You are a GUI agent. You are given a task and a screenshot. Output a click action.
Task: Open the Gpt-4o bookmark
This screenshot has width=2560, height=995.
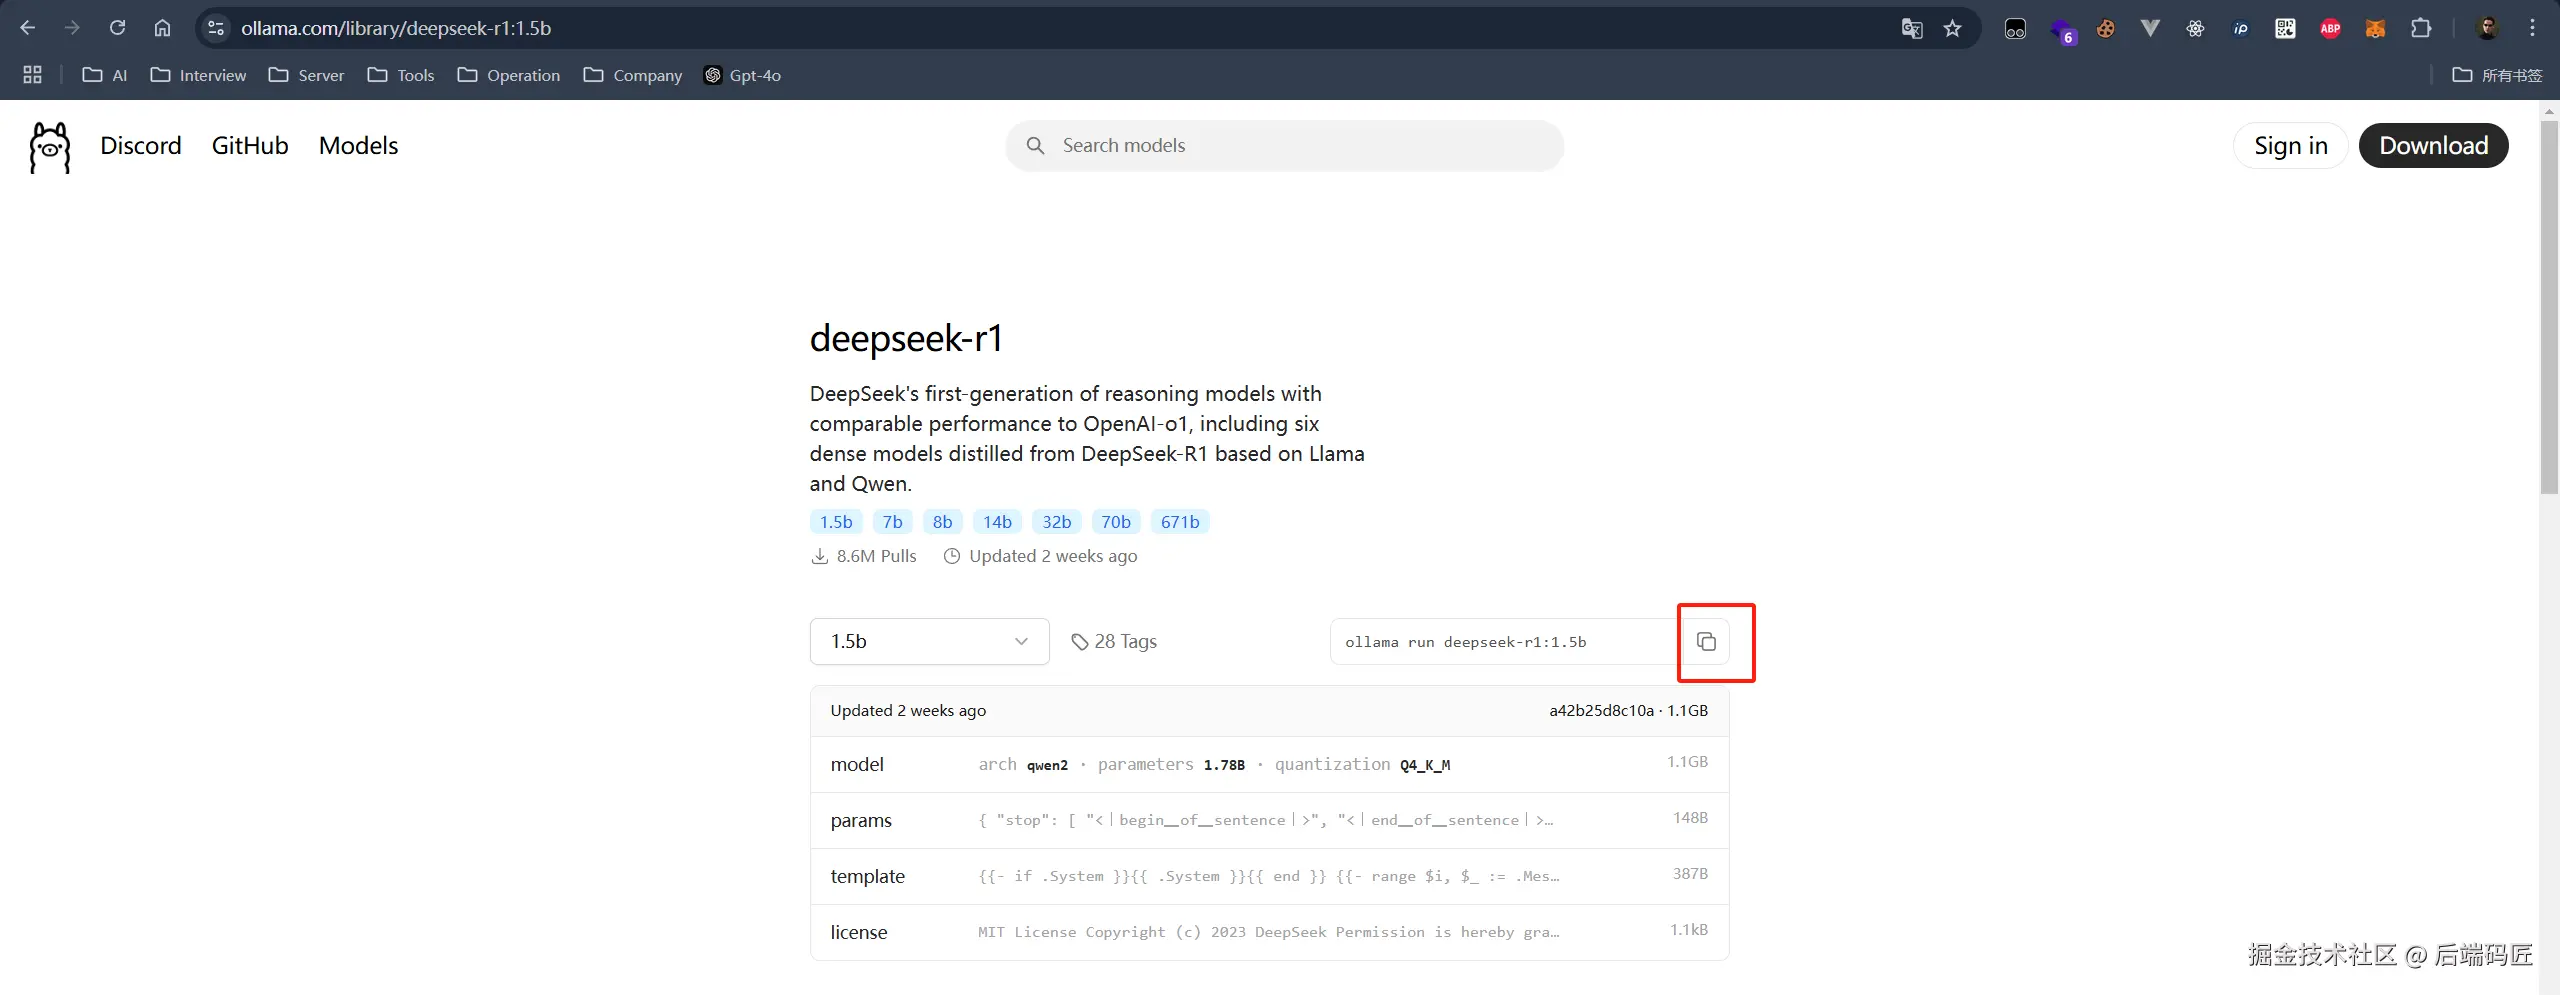coord(742,75)
